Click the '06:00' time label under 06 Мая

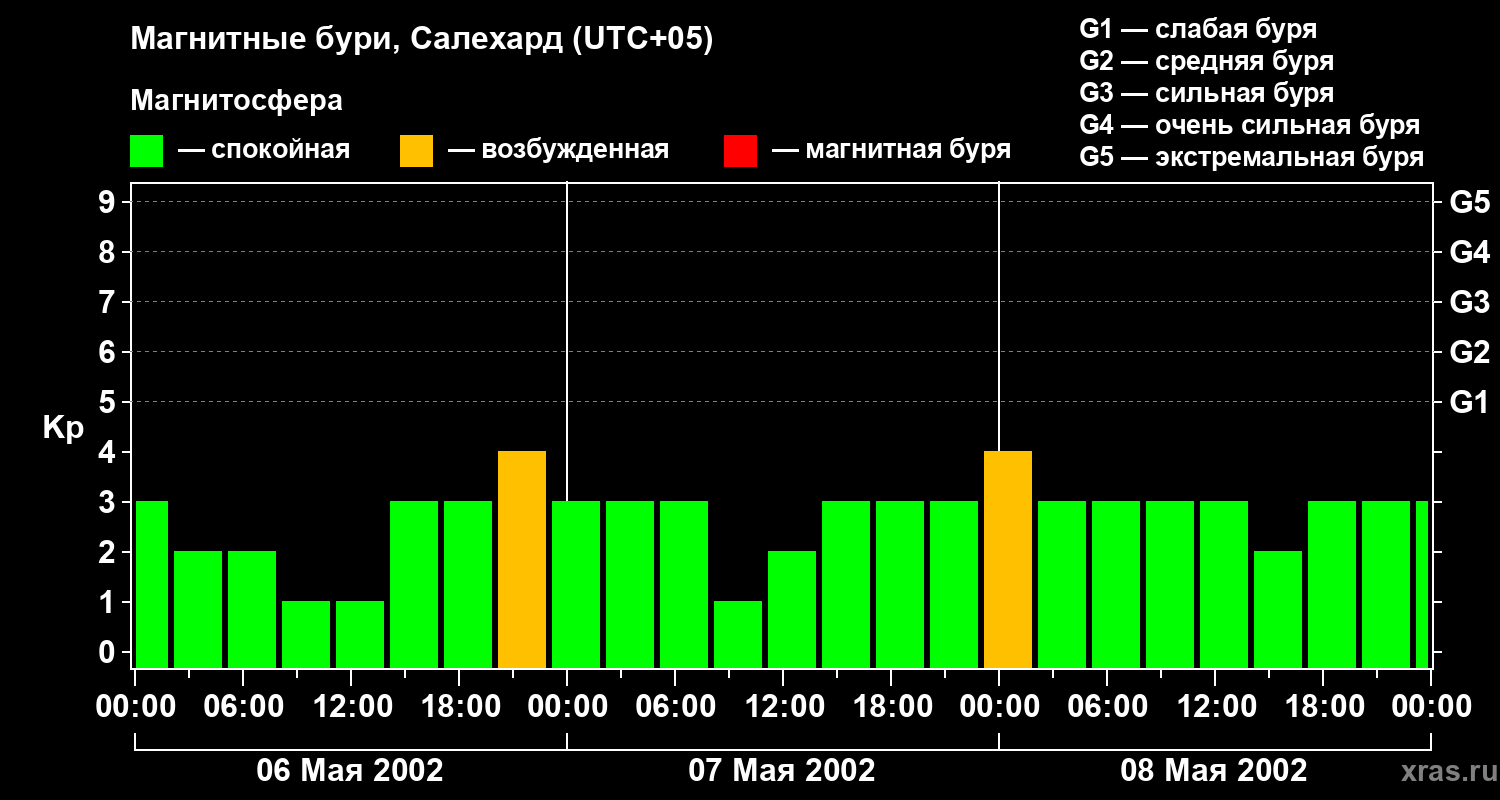243,707
